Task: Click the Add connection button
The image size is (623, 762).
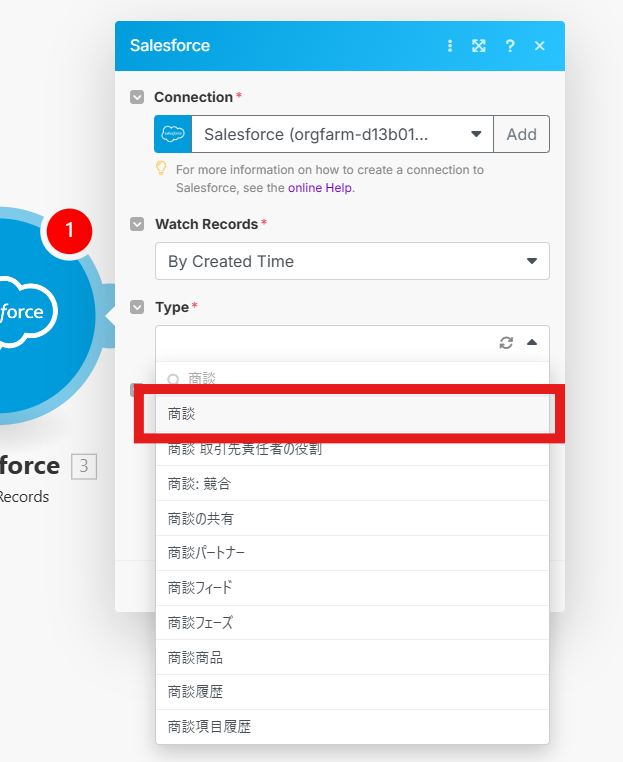Action: click(x=521, y=134)
